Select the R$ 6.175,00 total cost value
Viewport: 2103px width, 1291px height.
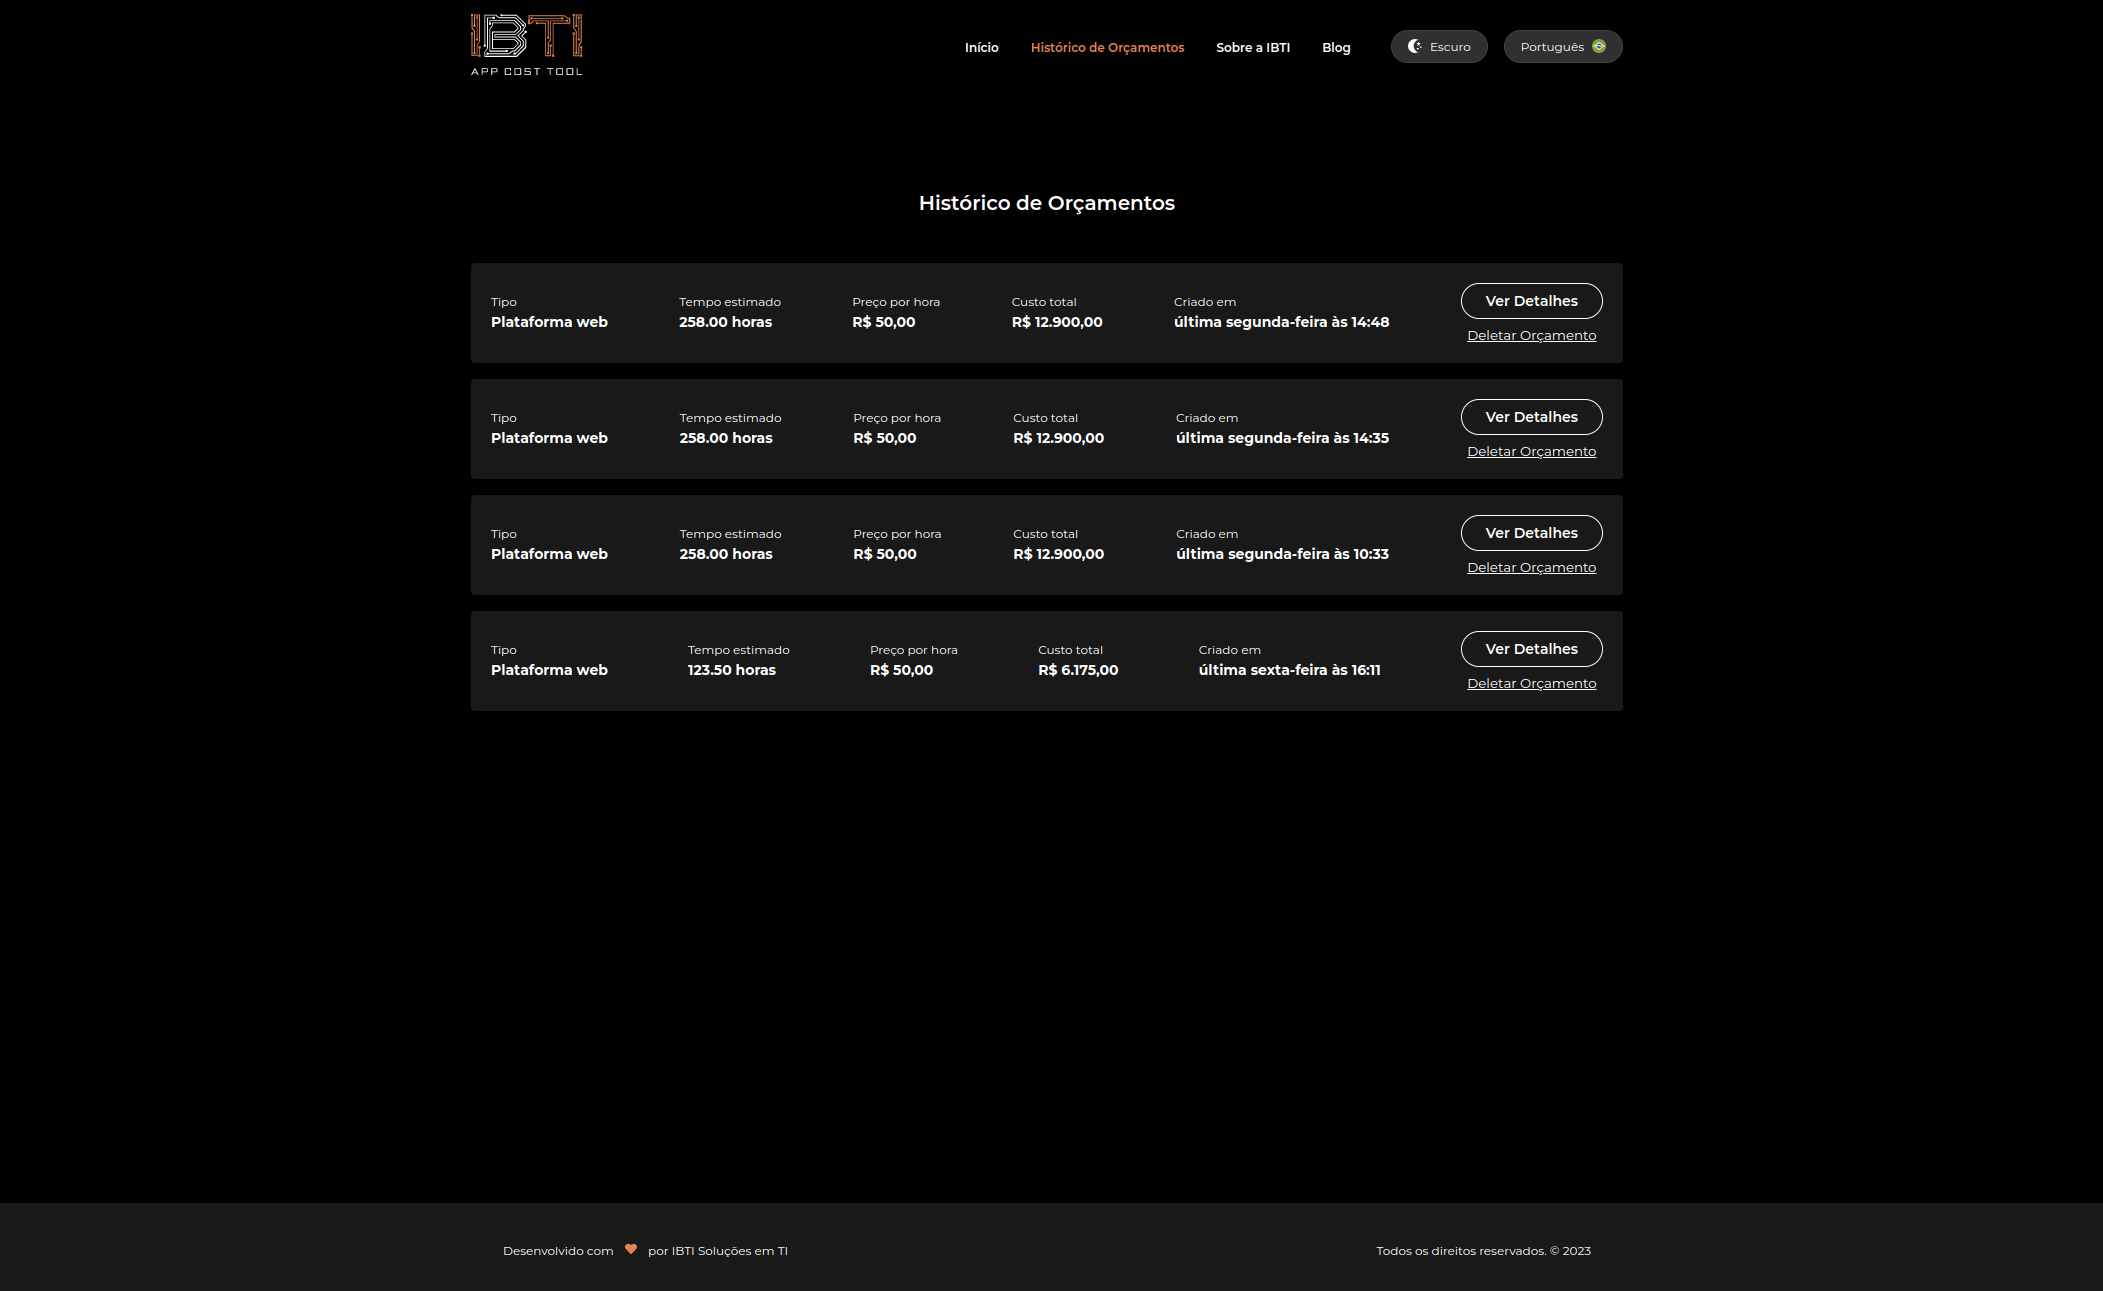[1078, 670]
